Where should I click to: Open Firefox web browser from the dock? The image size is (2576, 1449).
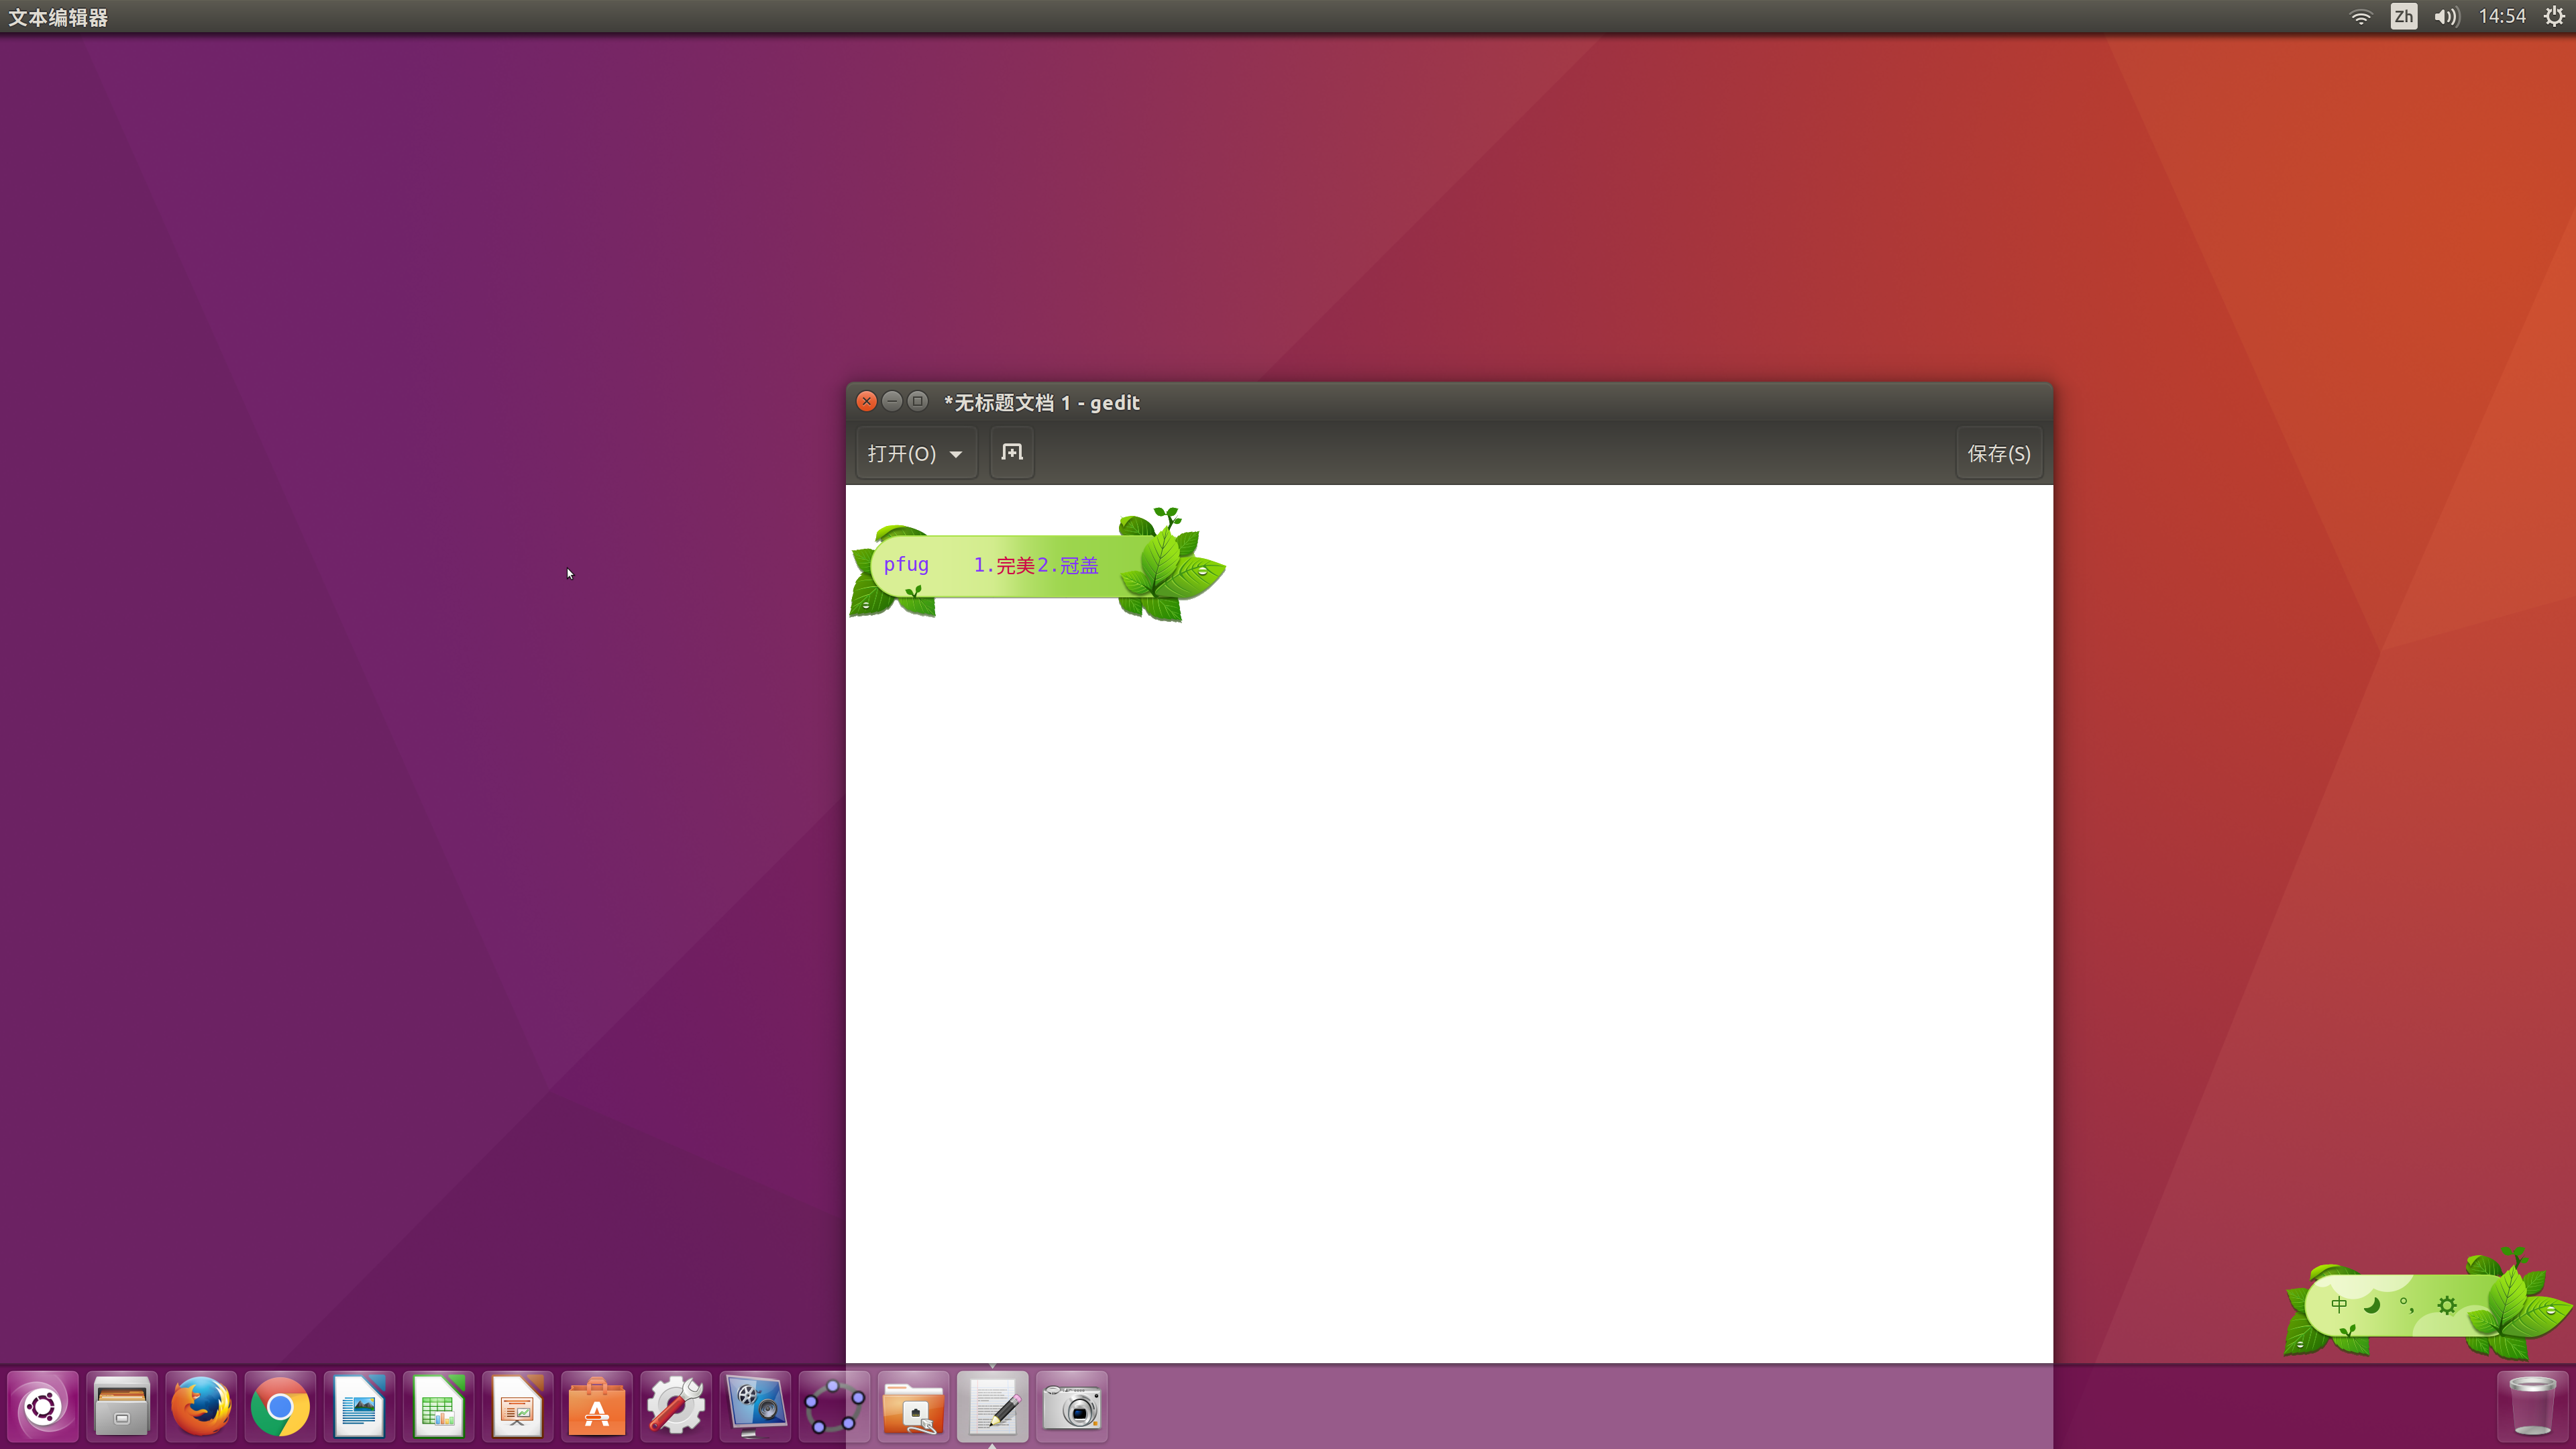coord(201,1407)
